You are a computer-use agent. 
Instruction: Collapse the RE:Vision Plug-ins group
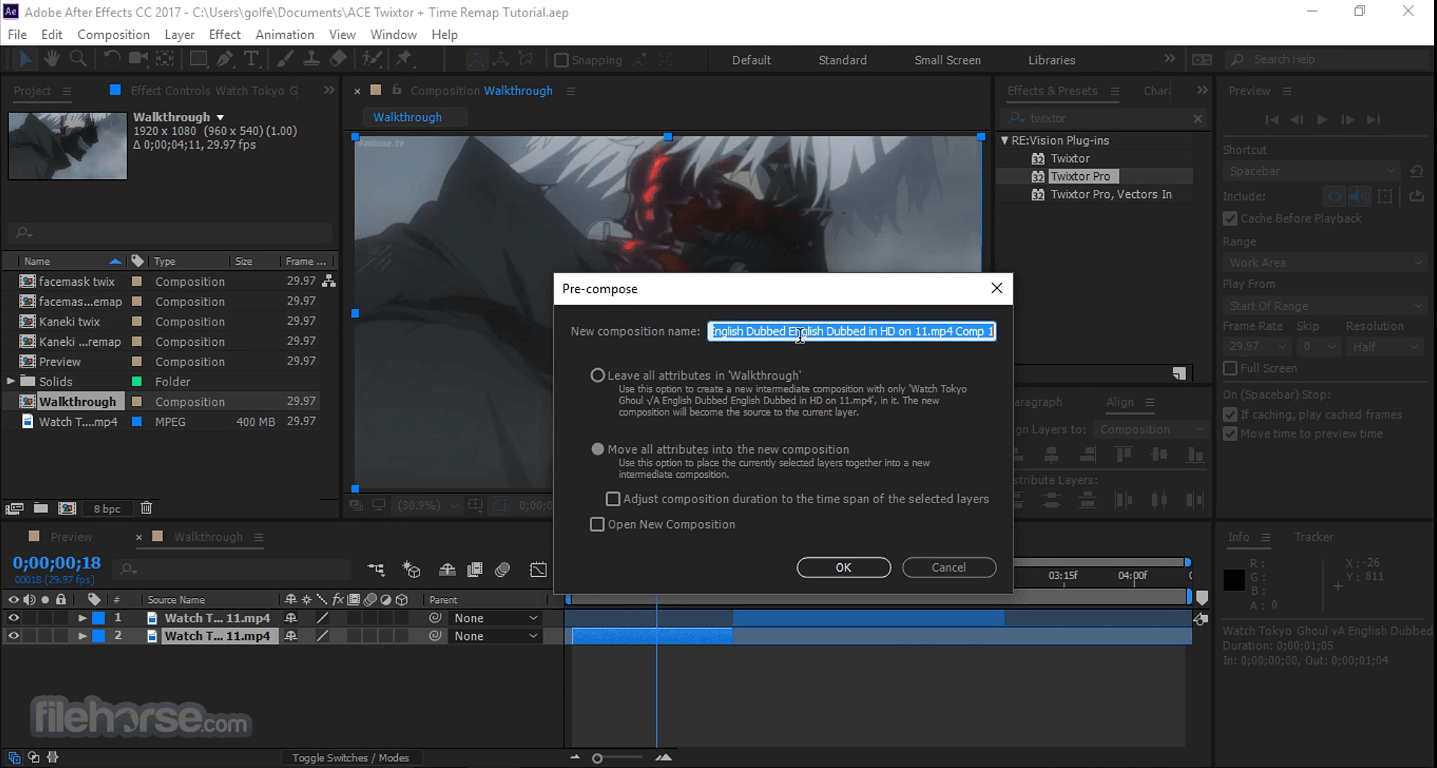point(1005,140)
